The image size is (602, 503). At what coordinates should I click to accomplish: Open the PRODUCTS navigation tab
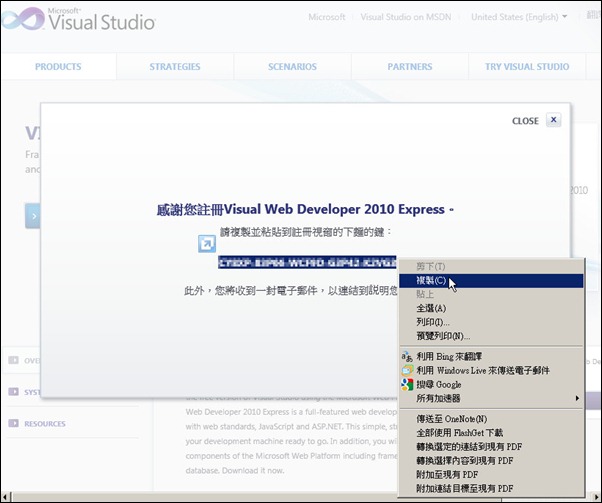[58, 66]
